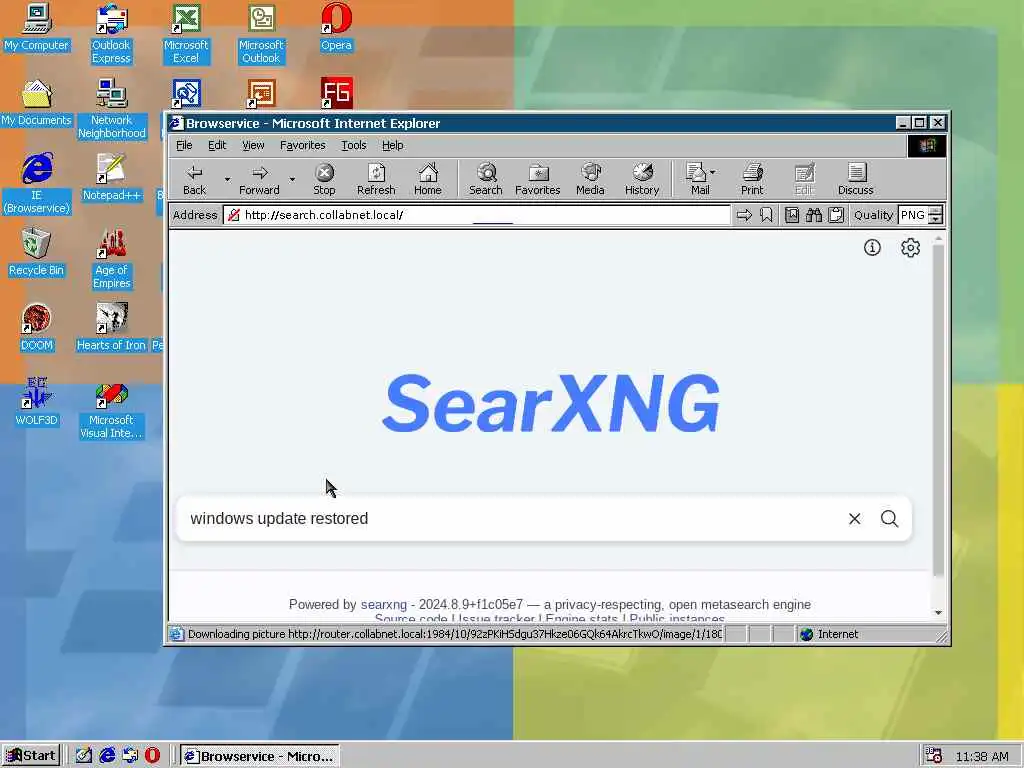Click the bookmarks book icon beside Quality

pyautogui.click(x=792, y=215)
